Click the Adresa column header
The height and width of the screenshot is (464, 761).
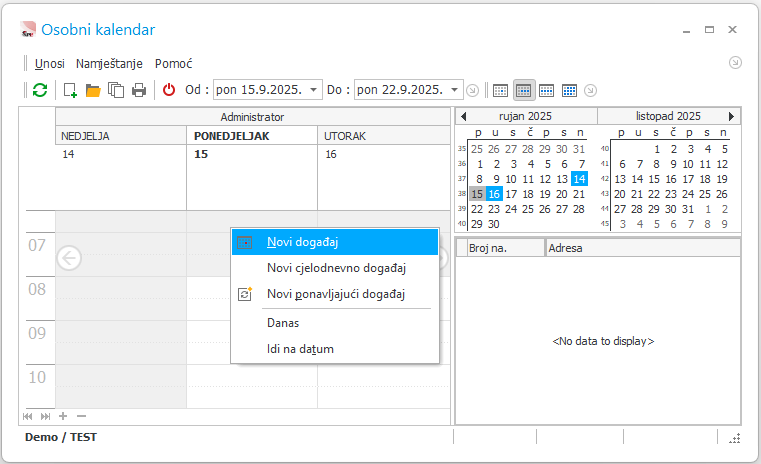[643, 248]
